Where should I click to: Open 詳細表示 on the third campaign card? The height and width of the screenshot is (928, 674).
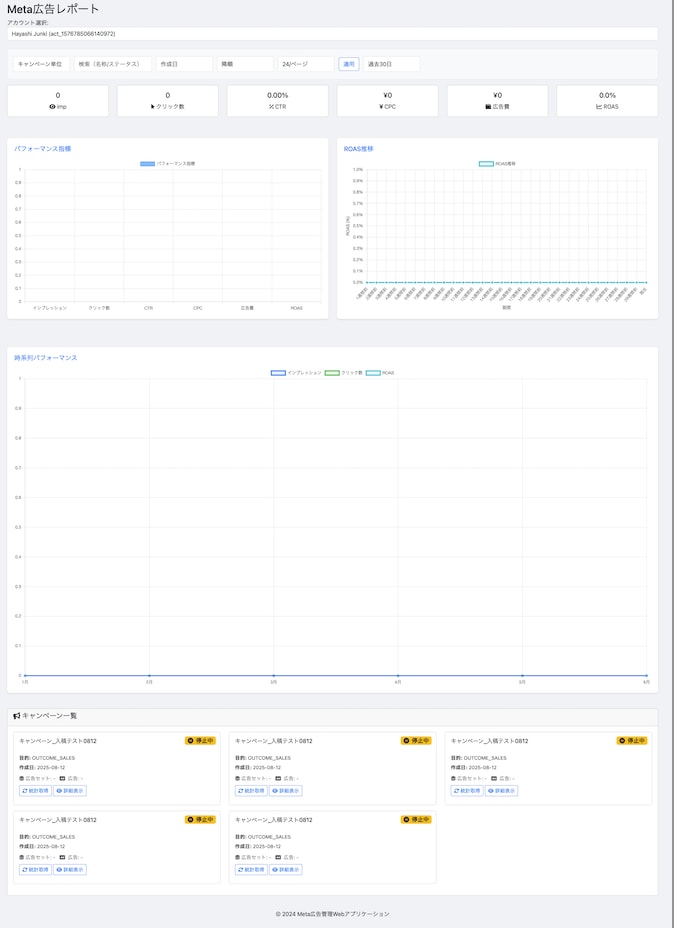[x=501, y=791]
